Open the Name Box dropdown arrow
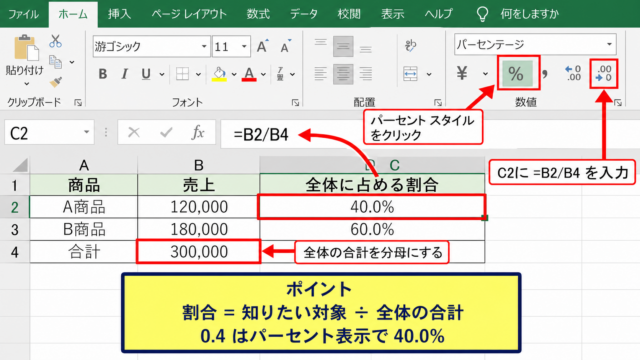The height and width of the screenshot is (360, 640). pyautogui.click(x=87, y=132)
